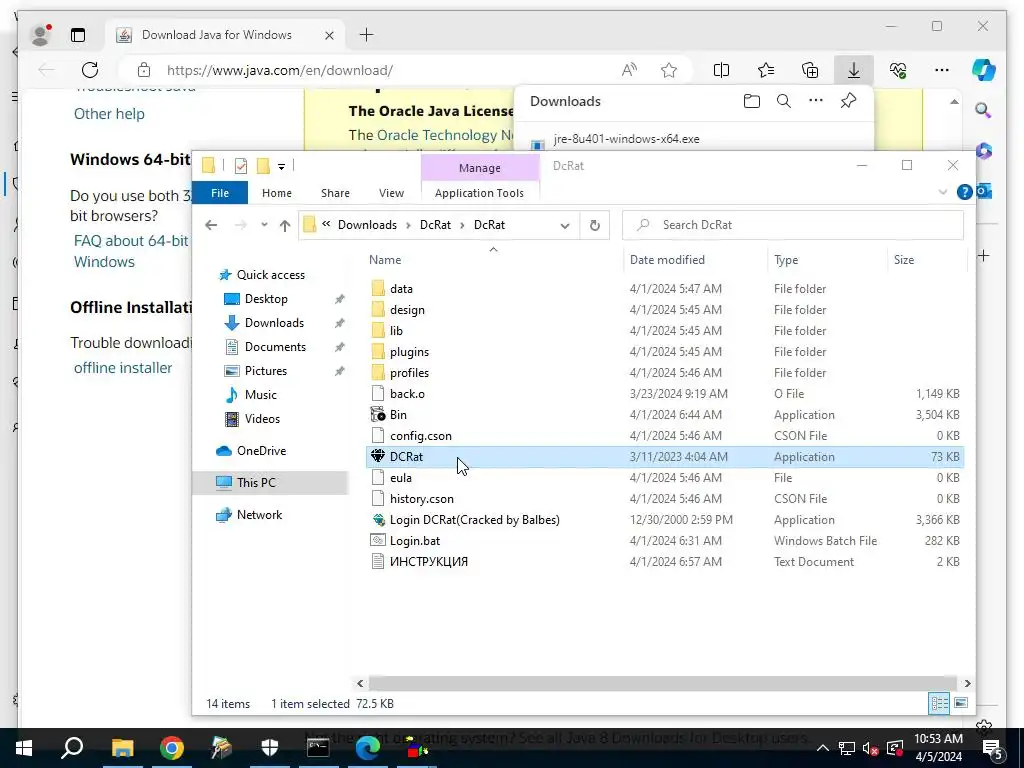Viewport: 1024px width, 768px height.
Task: Select the Bin application file
Action: coord(398,415)
